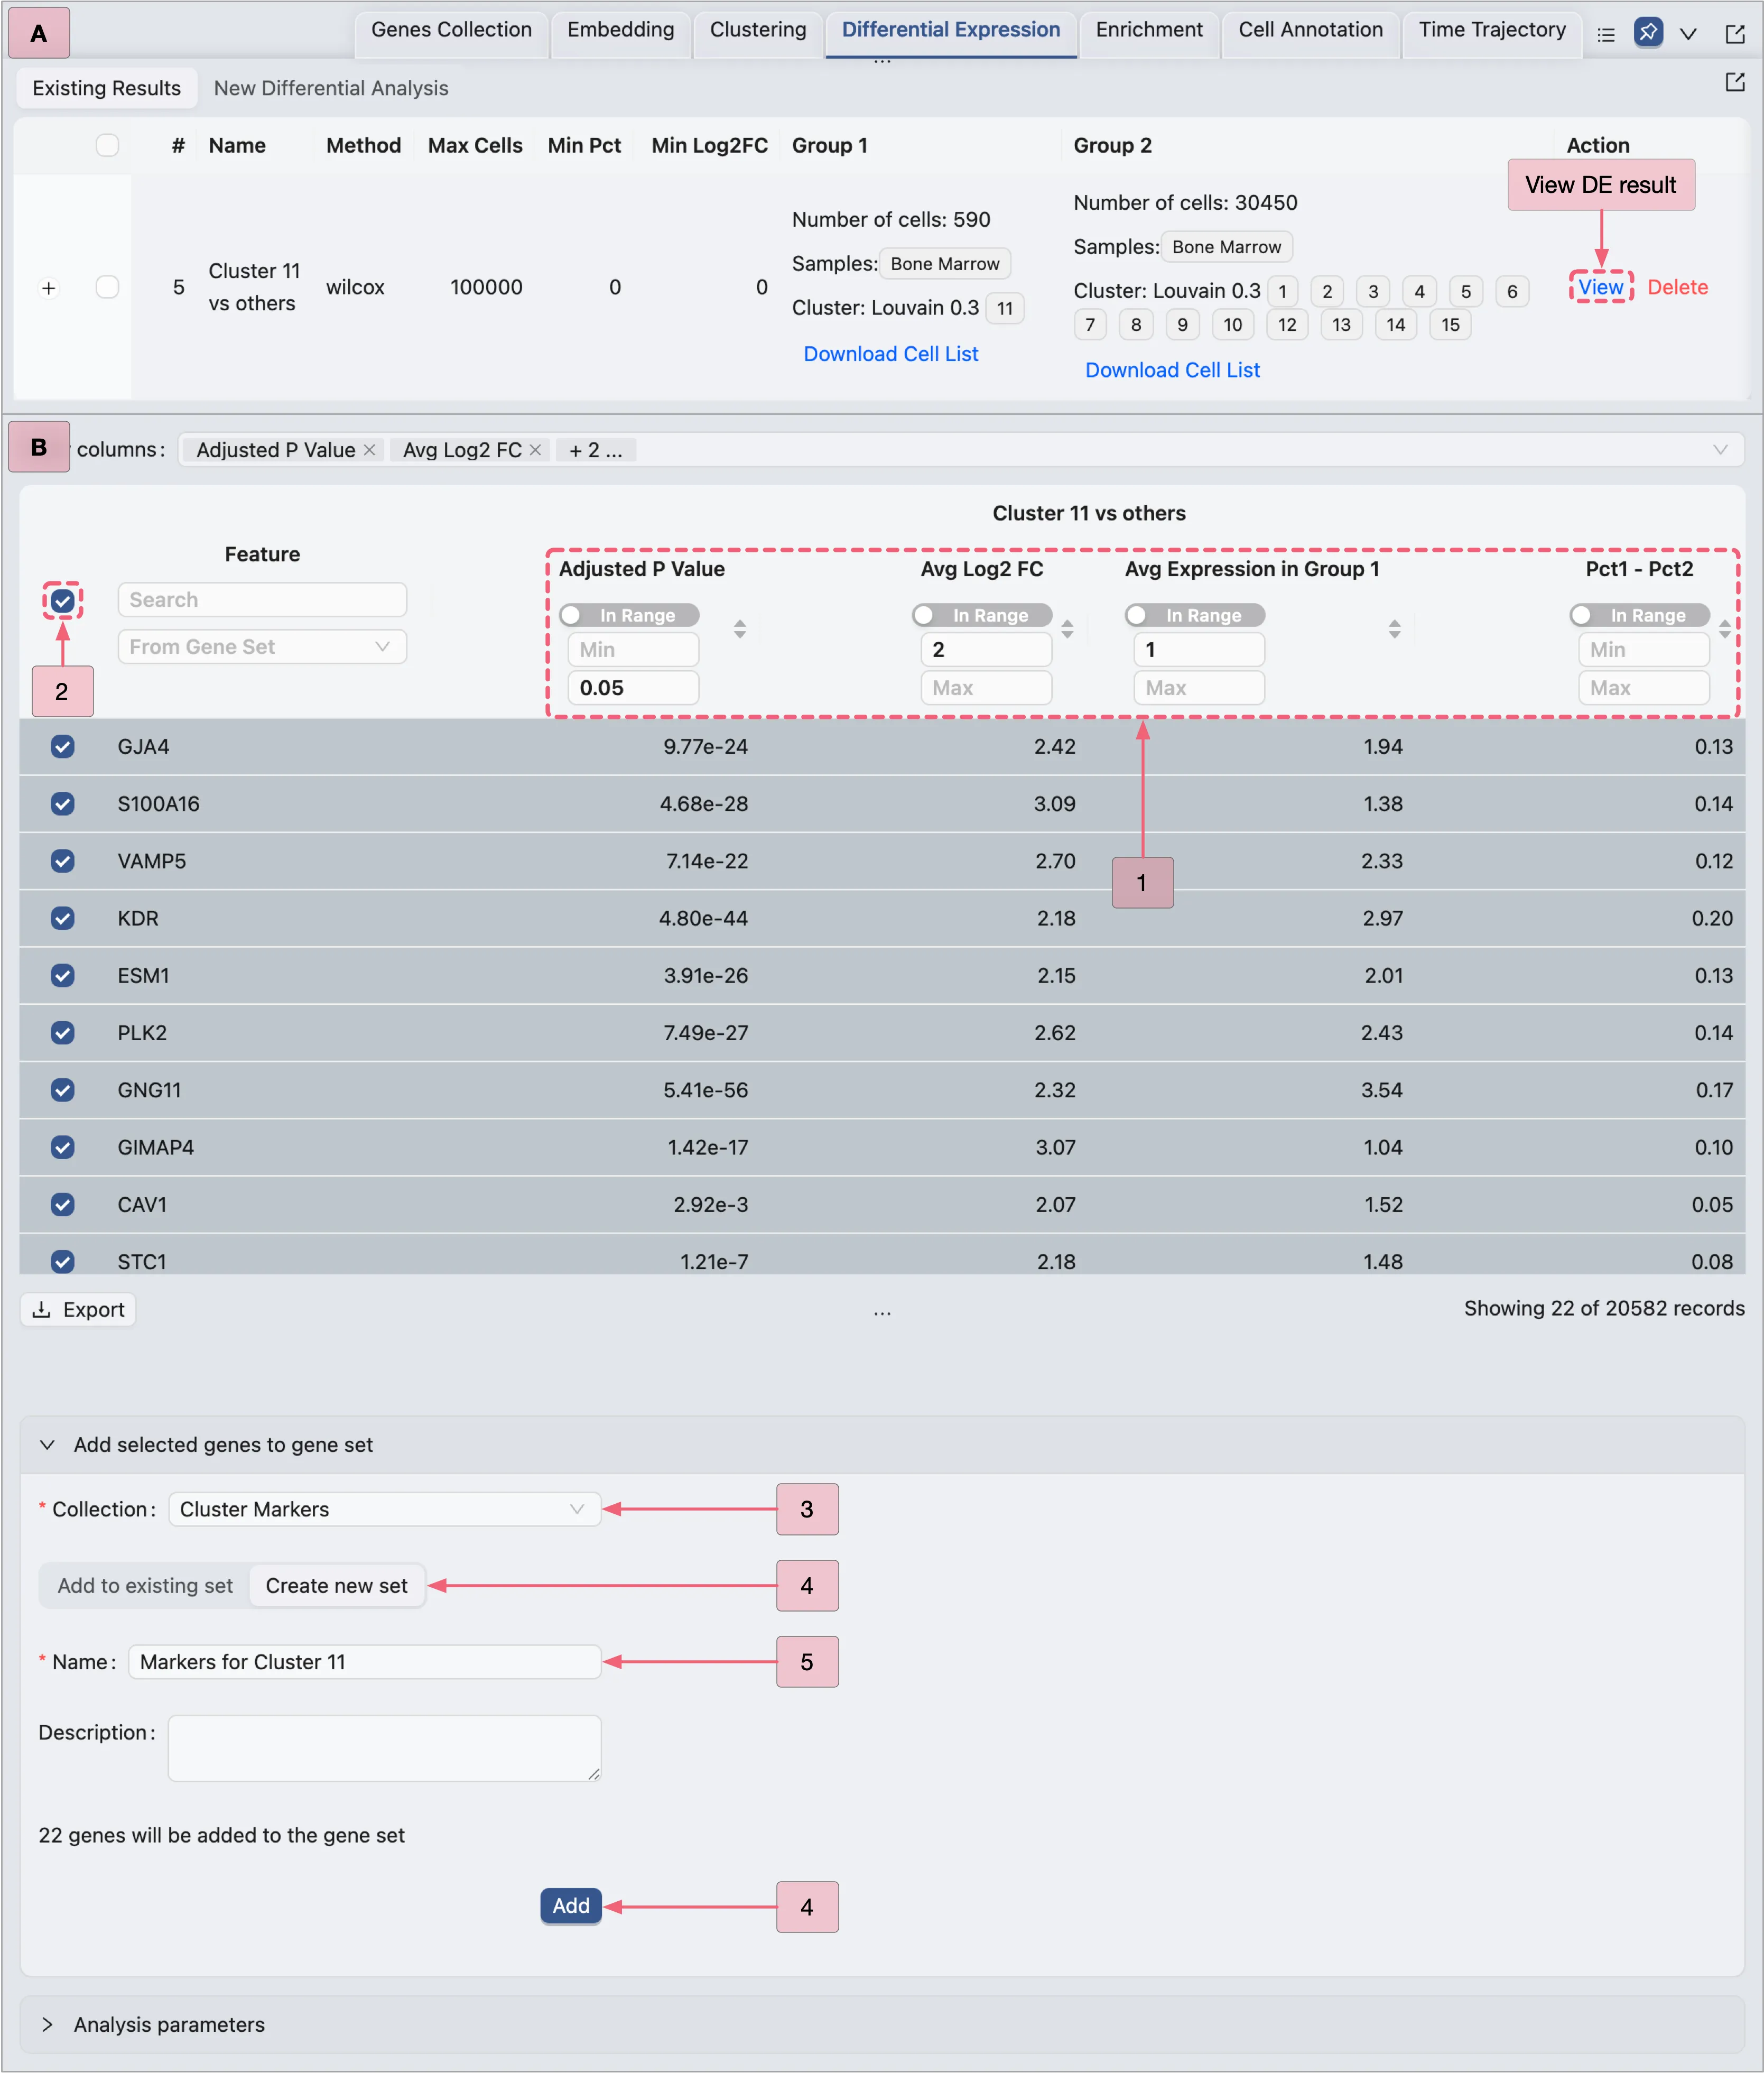Click the ellipsis icon below the gene table
The height and width of the screenshot is (2073, 1764).
click(881, 1310)
